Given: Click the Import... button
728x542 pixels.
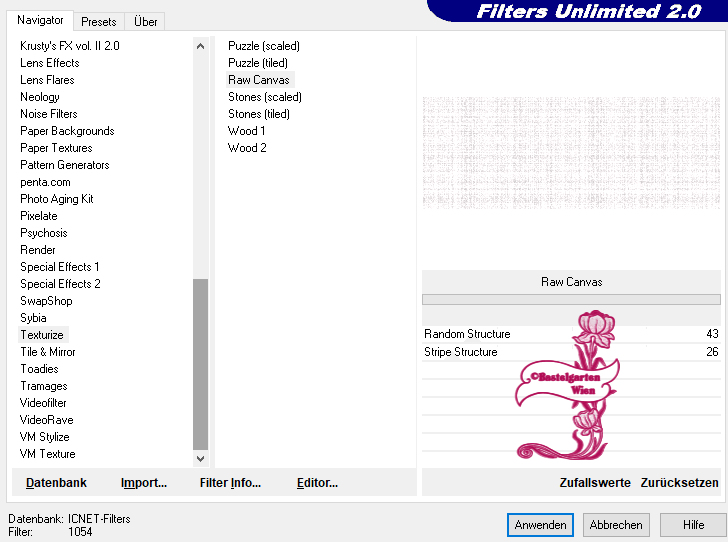Looking at the screenshot, I should click(x=143, y=483).
